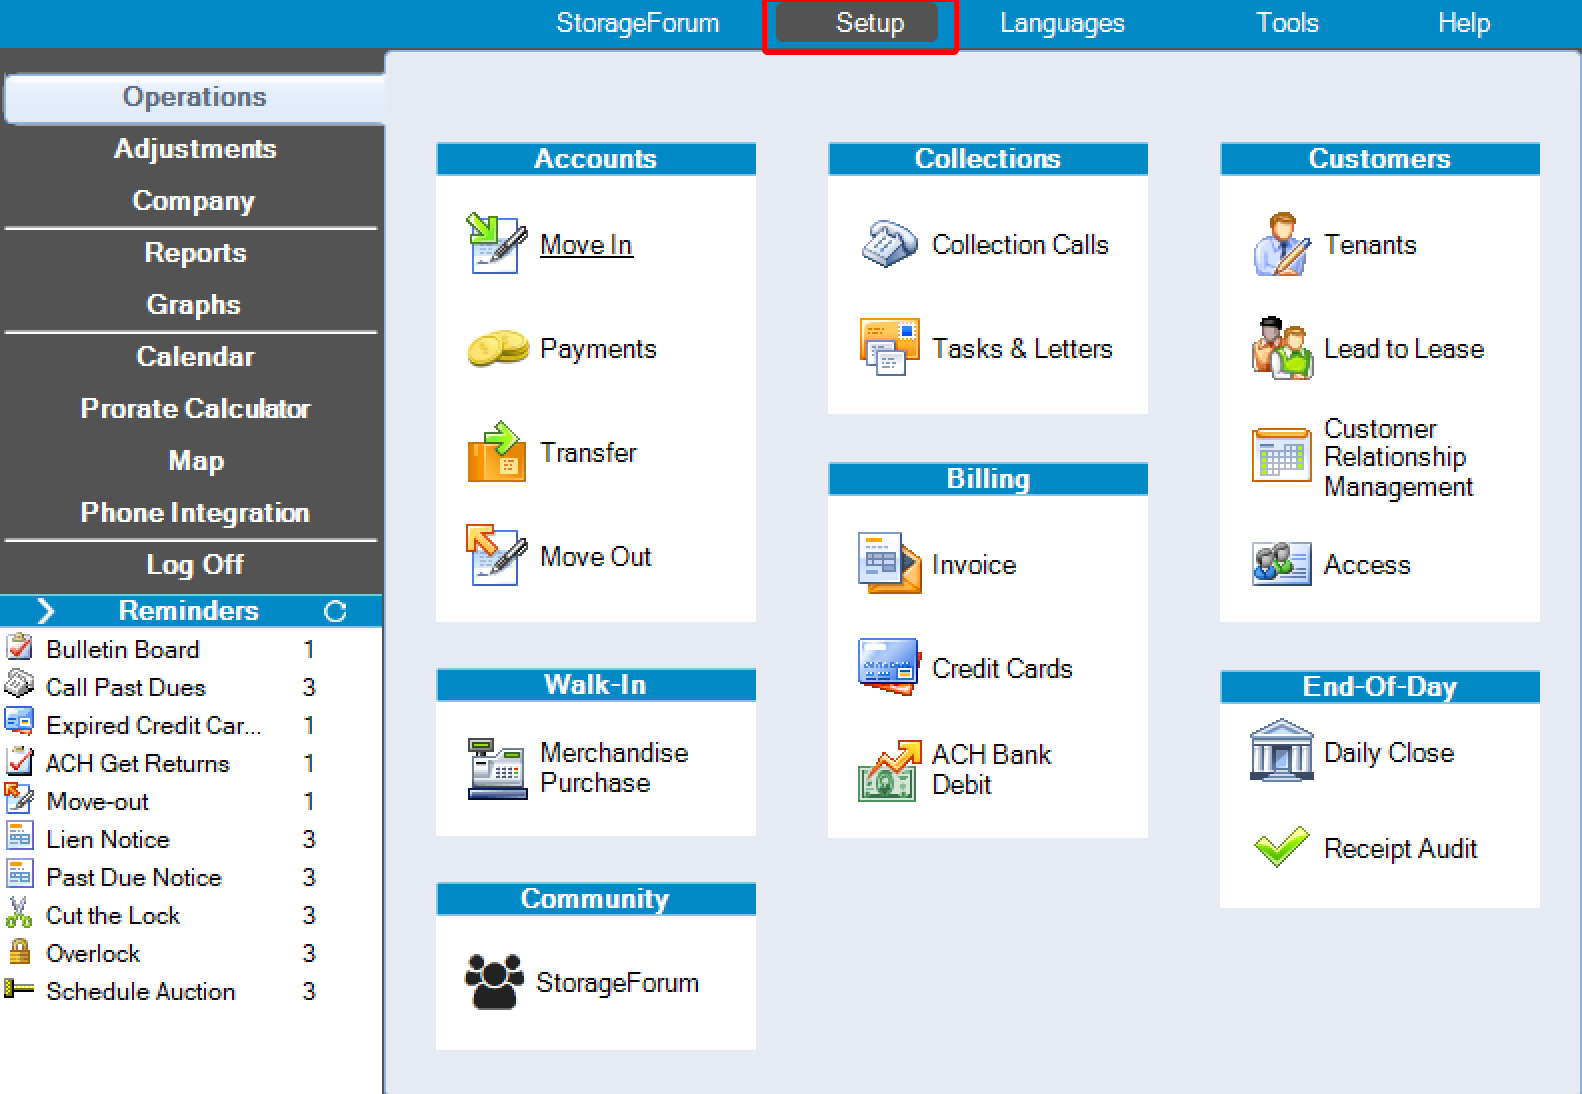Click the Credit Cards icon
This screenshot has height=1094, width=1582.
pos(889,667)
